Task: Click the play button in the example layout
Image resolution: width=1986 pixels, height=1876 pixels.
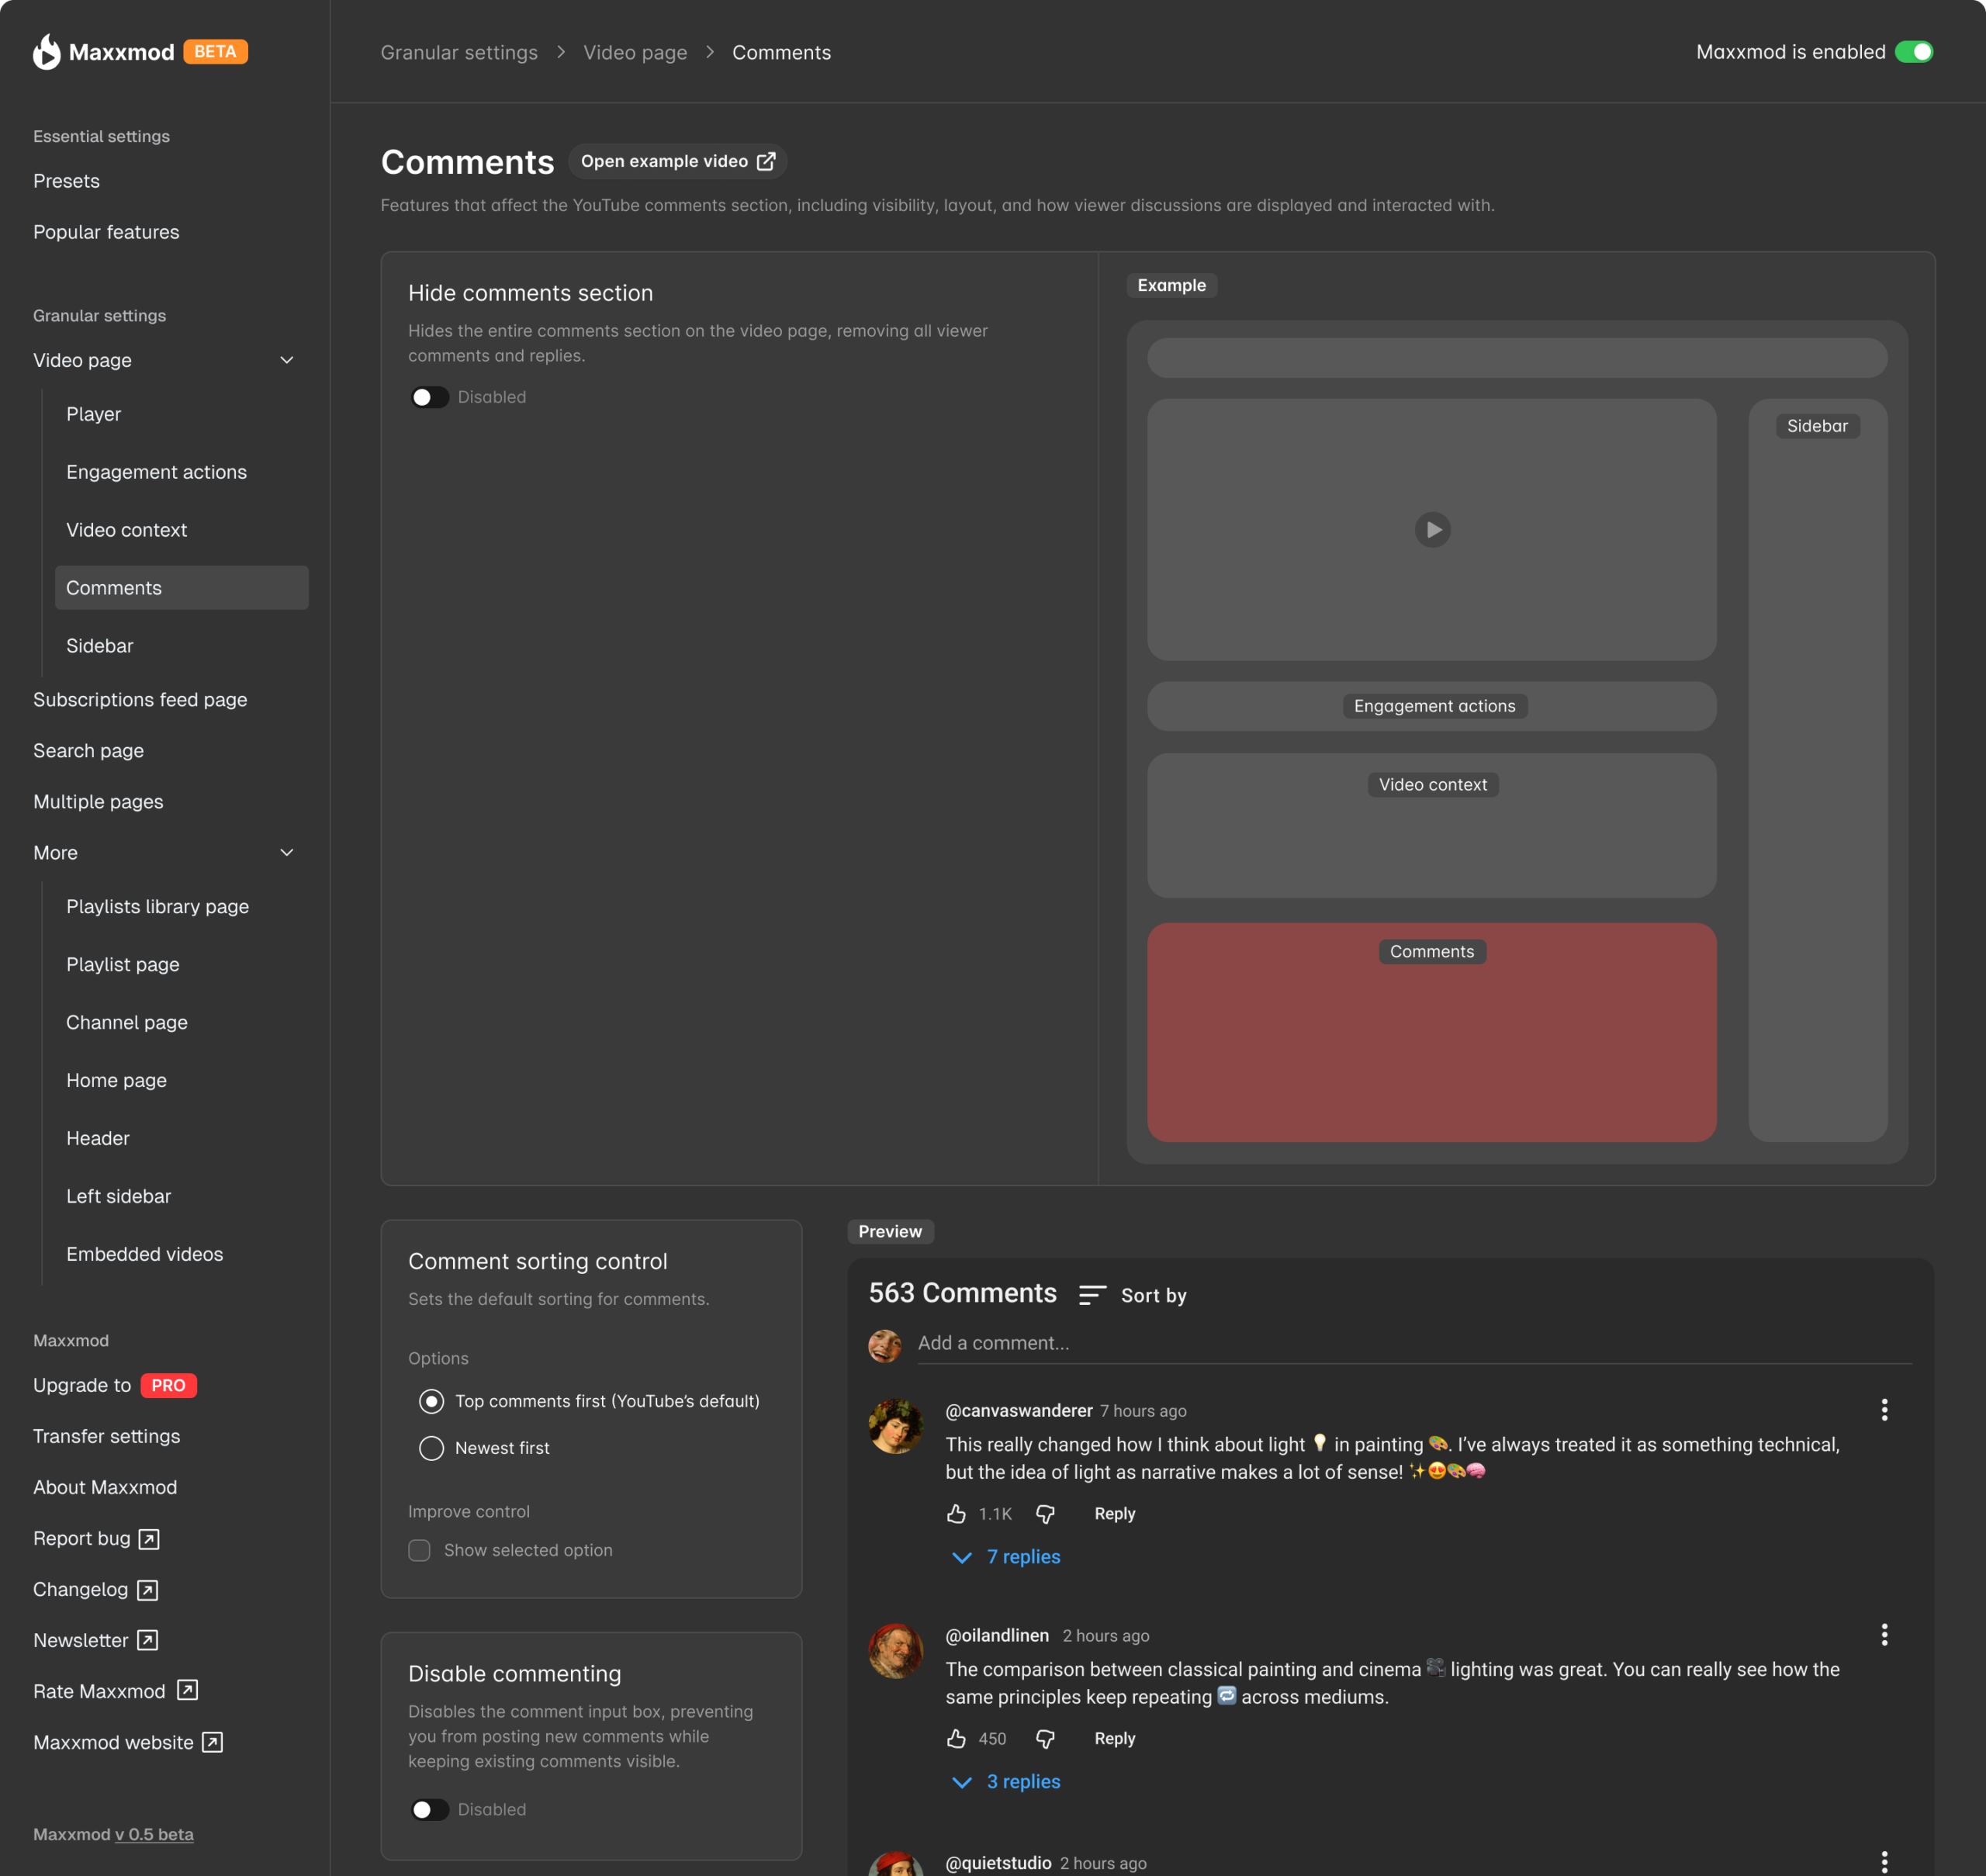Action: point(1432,530)
